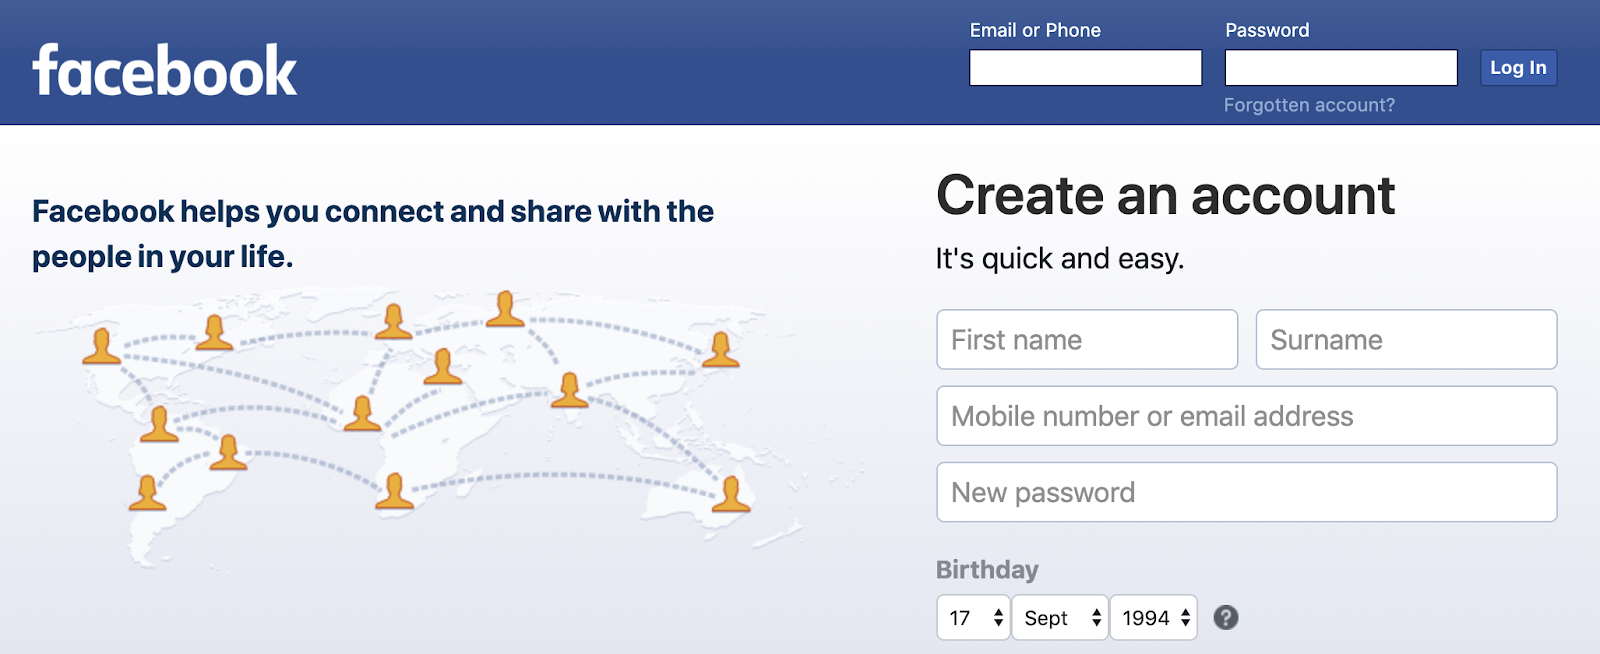Open the birthday month dropdown showing Sept
Viewport: 1600px width, 654px height.
(x=1060, y=618)
